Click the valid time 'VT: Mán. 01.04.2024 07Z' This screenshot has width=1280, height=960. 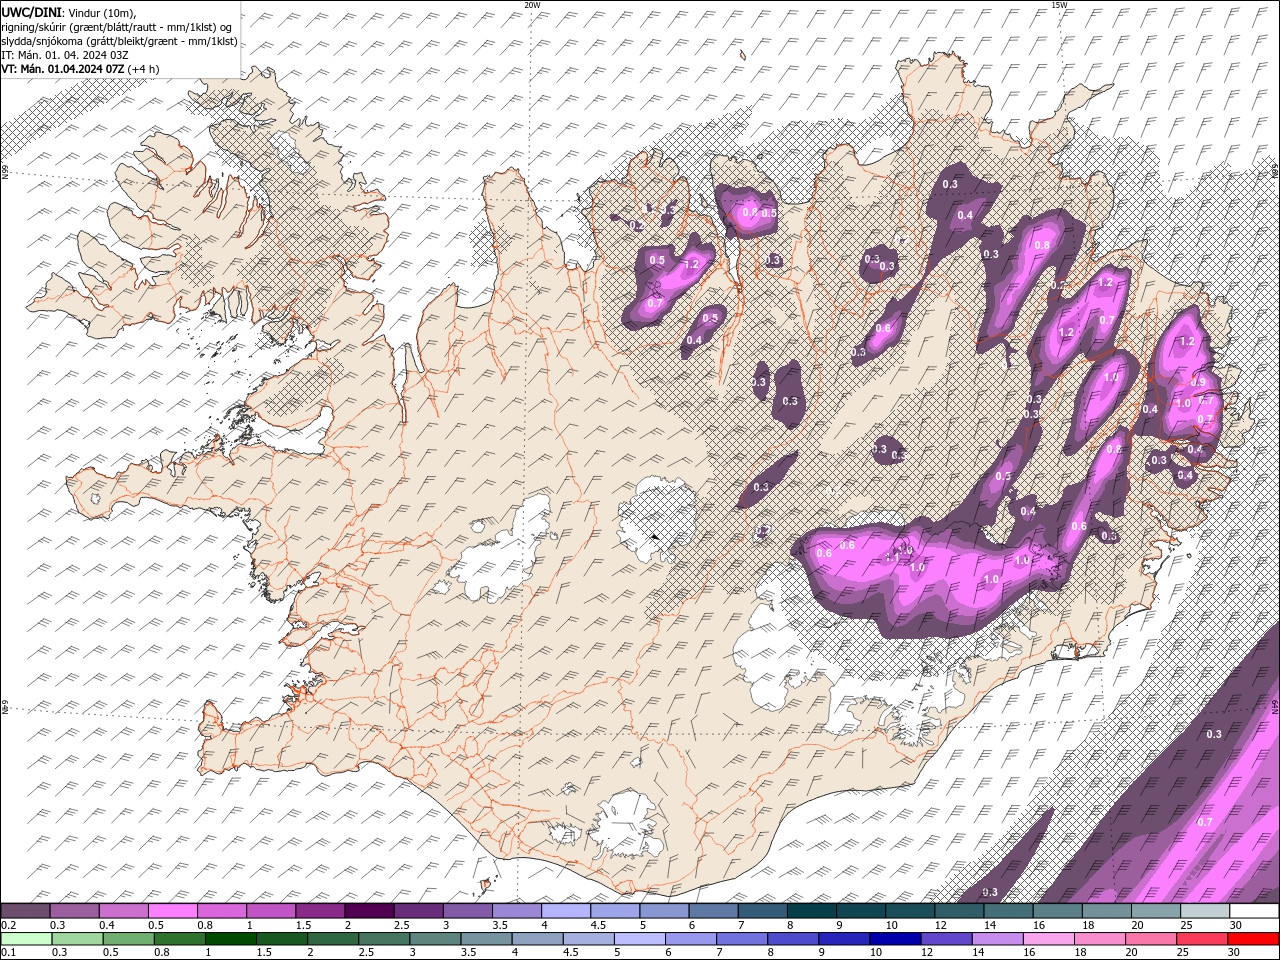[x=62, y=68]
